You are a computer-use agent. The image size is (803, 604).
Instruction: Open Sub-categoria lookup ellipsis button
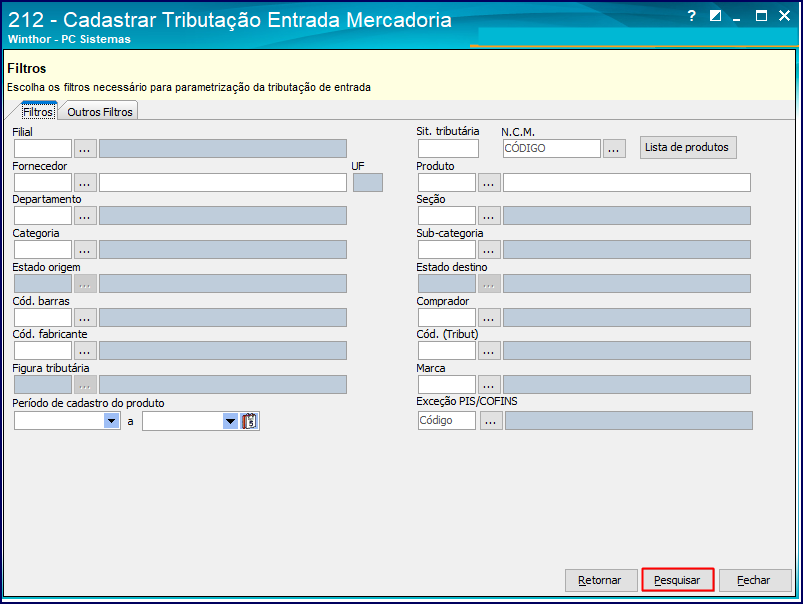pos(489,249)
